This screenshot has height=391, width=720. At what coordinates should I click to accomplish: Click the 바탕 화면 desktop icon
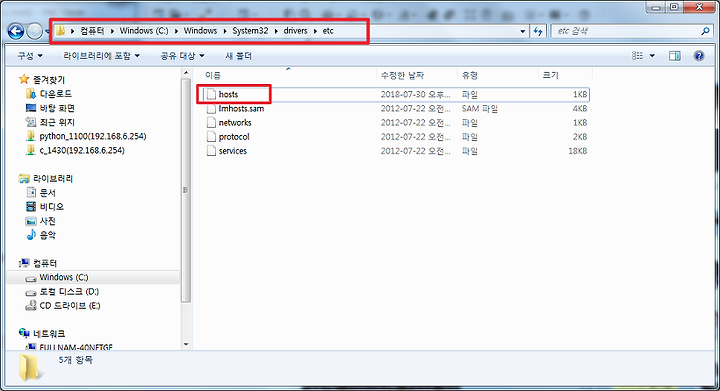coord(31,108)
